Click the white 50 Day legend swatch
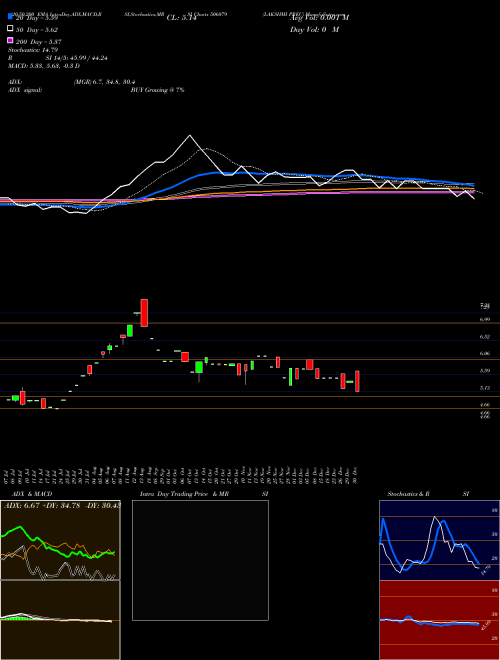 (x=10, y=29)
